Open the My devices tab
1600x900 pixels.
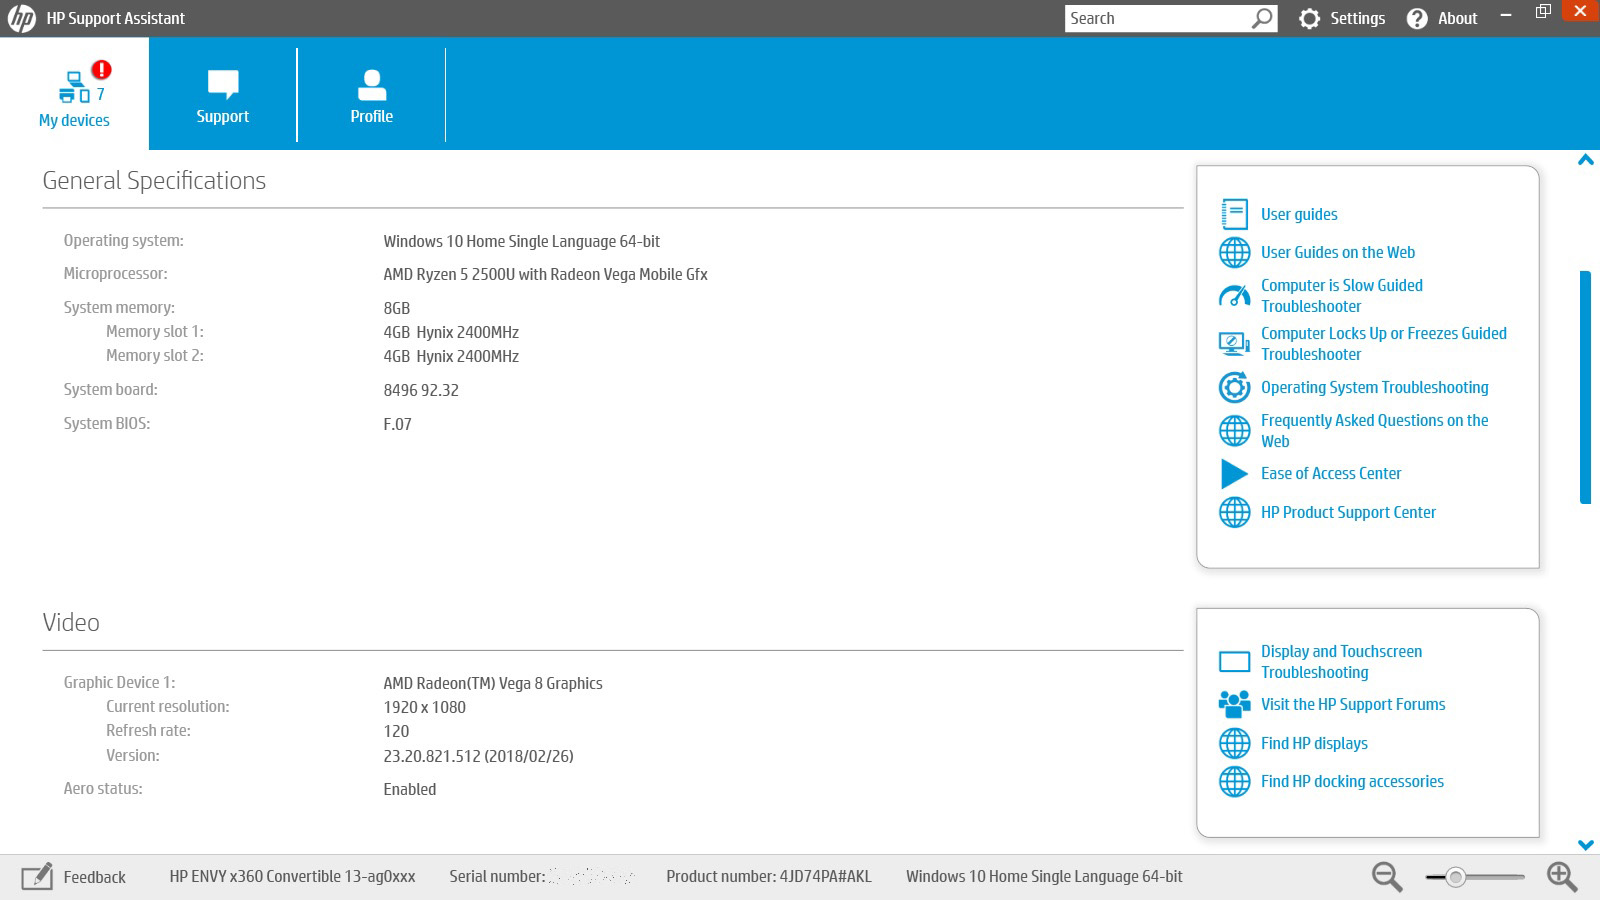pos(74,95)
